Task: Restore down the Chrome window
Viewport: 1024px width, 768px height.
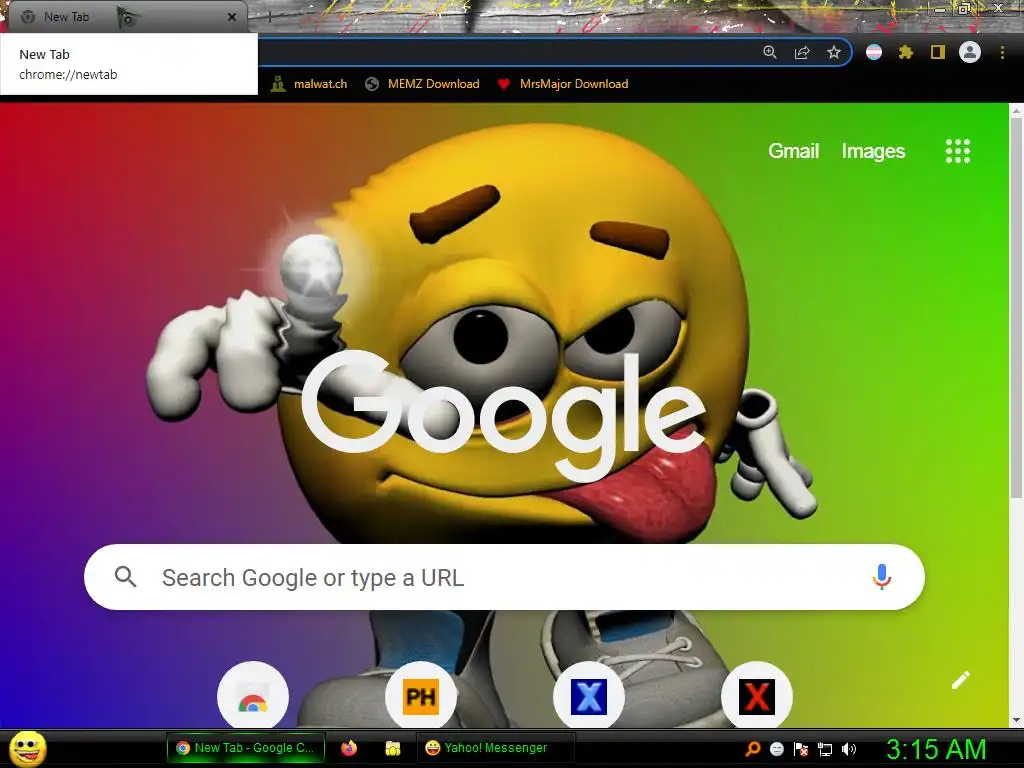Action: coord(964,8)
